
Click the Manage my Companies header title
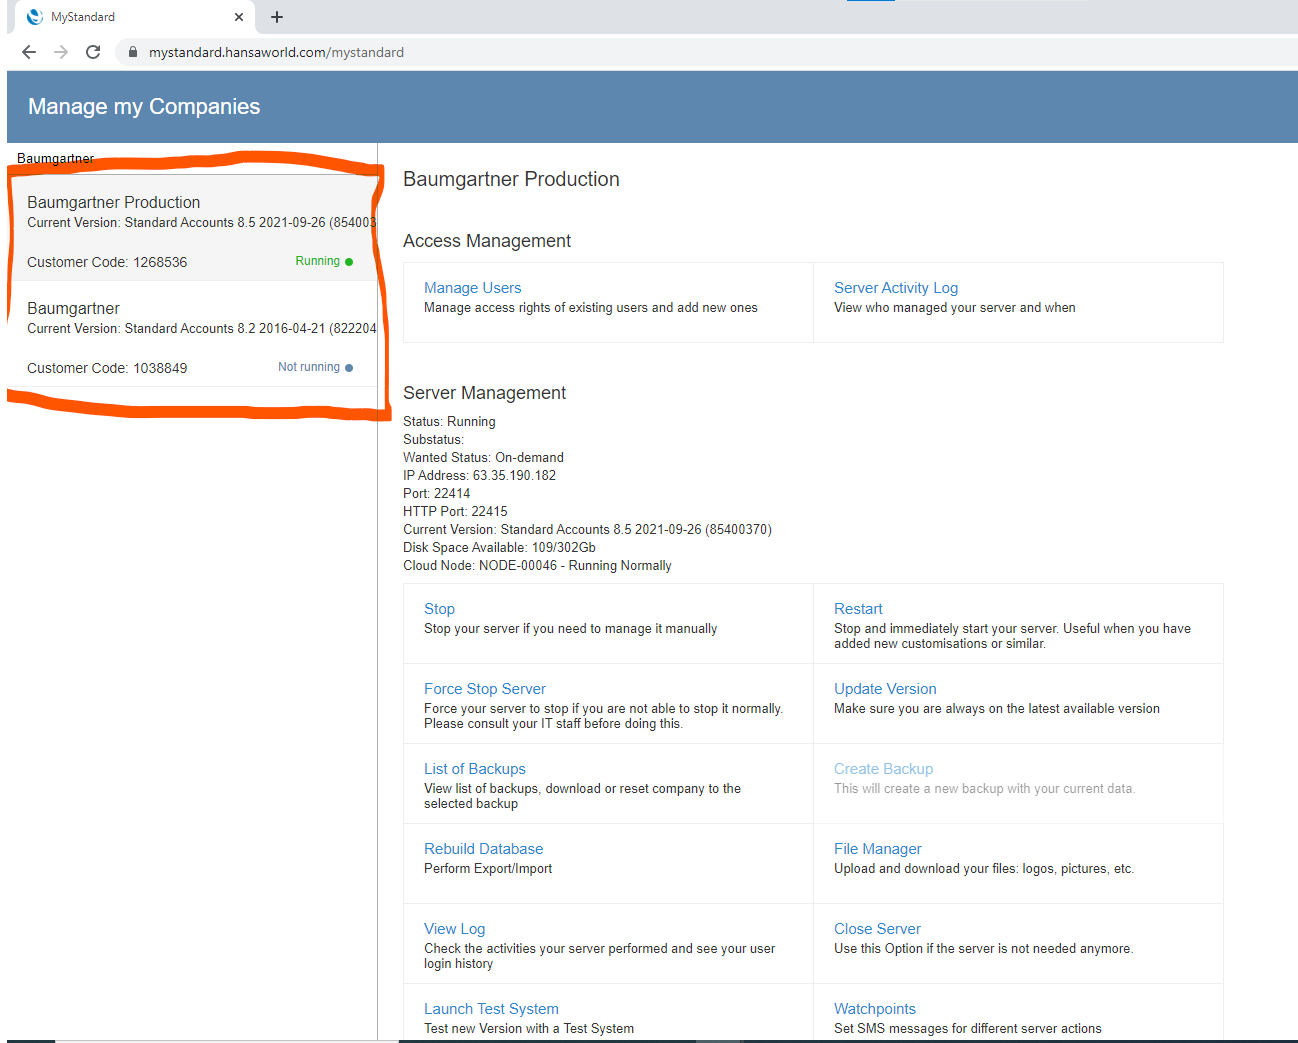click(144, 107)
